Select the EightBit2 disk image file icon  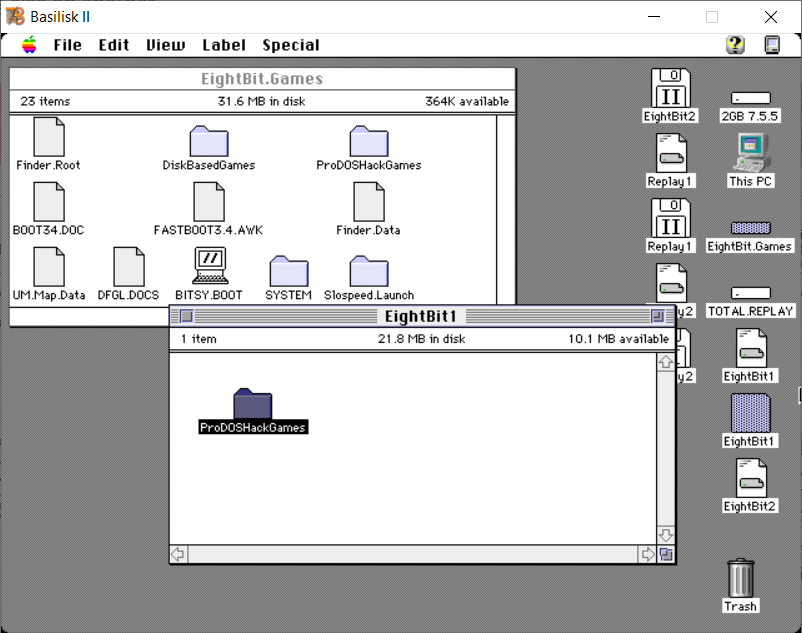coord(750,485)
